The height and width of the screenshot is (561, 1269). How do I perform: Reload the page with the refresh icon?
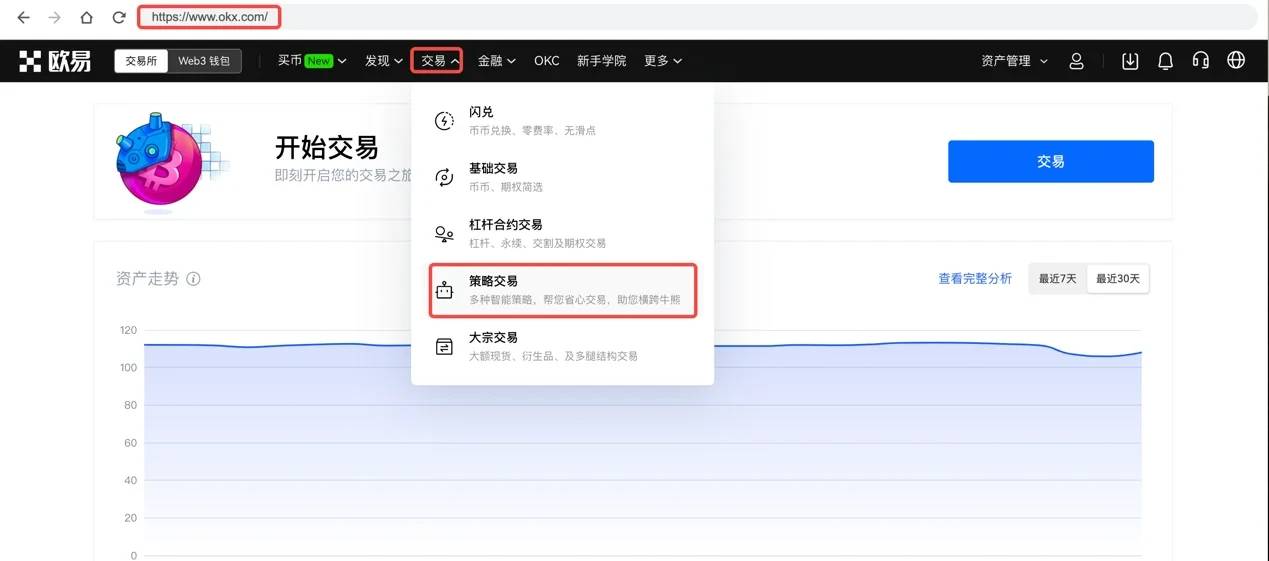click(119, 18)
